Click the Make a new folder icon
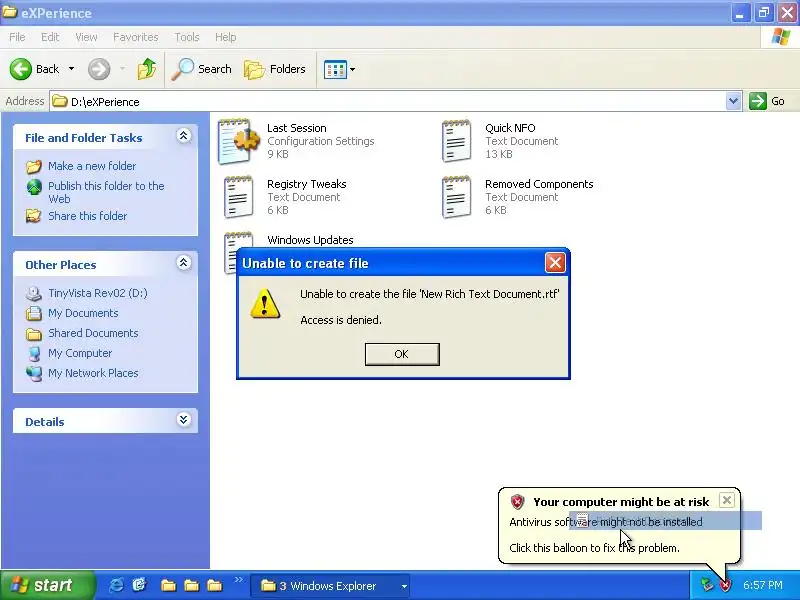This screenshot has width=800, height=600. pyautogui.click(x=34, y=166)
